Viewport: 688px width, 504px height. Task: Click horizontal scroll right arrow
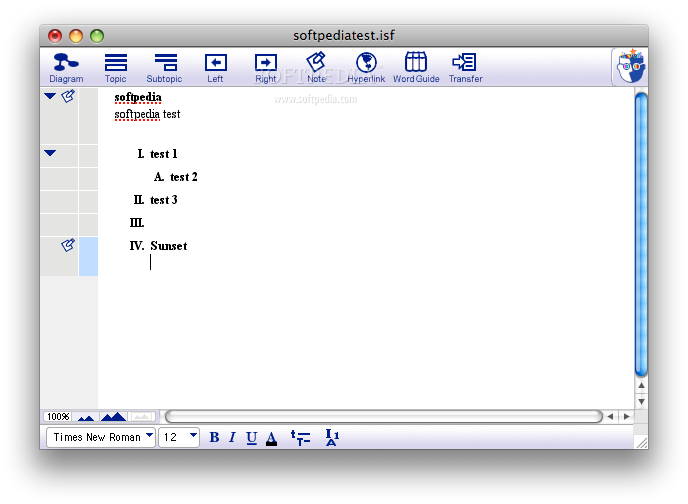[x=627, y=416]
